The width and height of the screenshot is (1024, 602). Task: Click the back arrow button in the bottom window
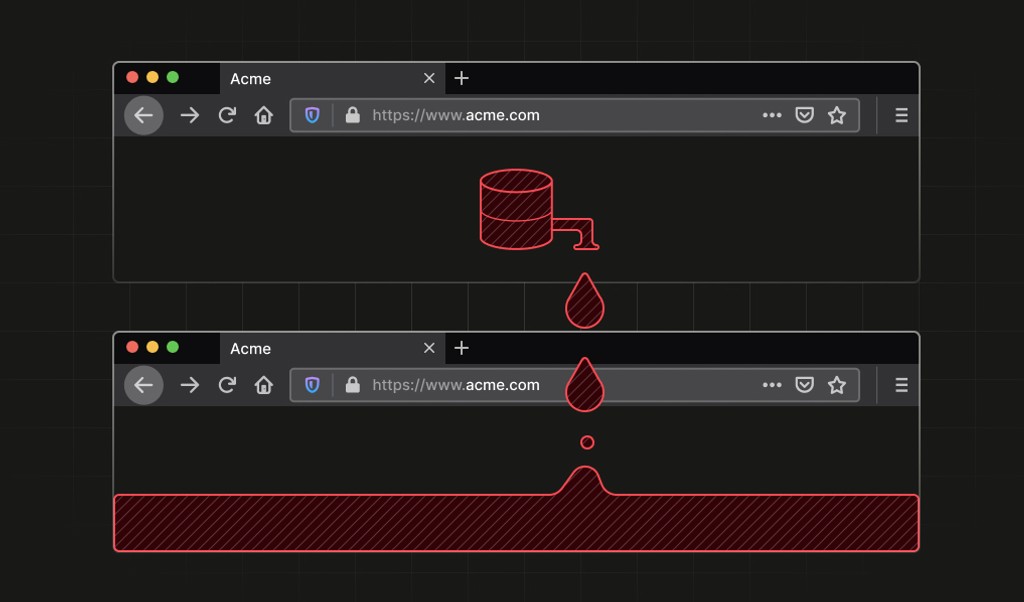coord(143,385)
